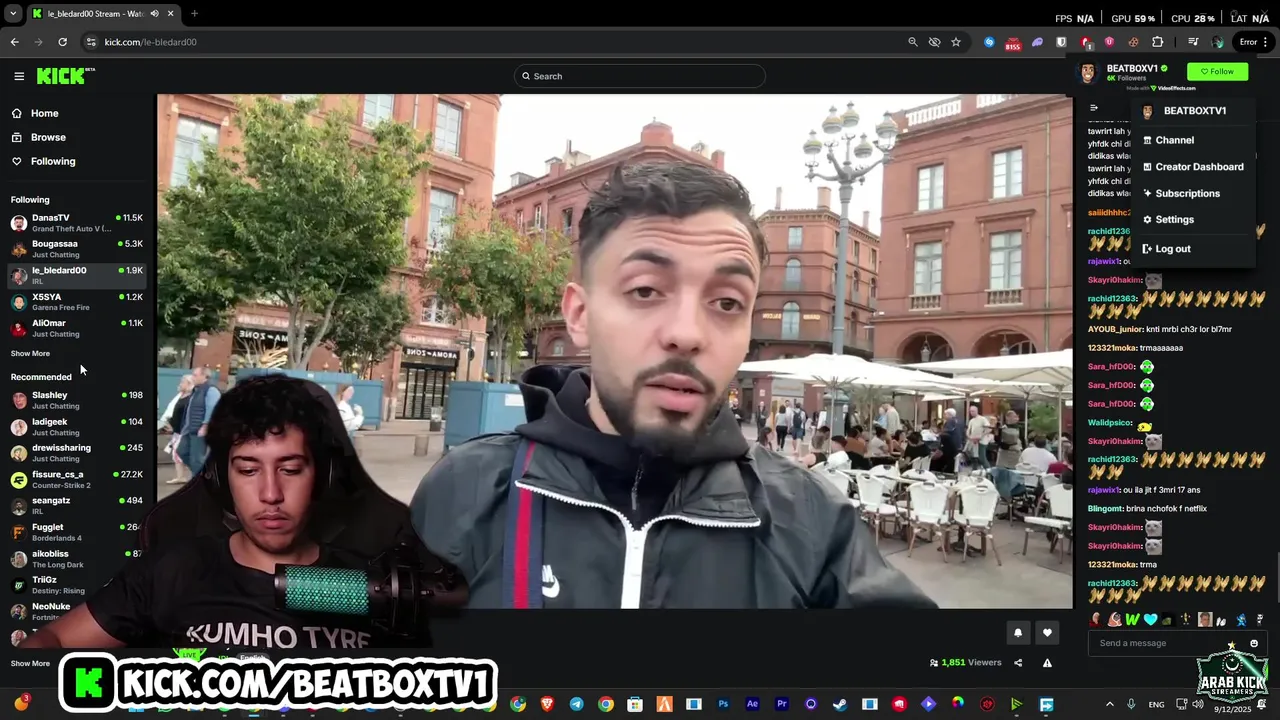Viewport: 1280px width, 720px height.
Task: Open ladigeek recommended channel
Action: click(x=77, y=427)
